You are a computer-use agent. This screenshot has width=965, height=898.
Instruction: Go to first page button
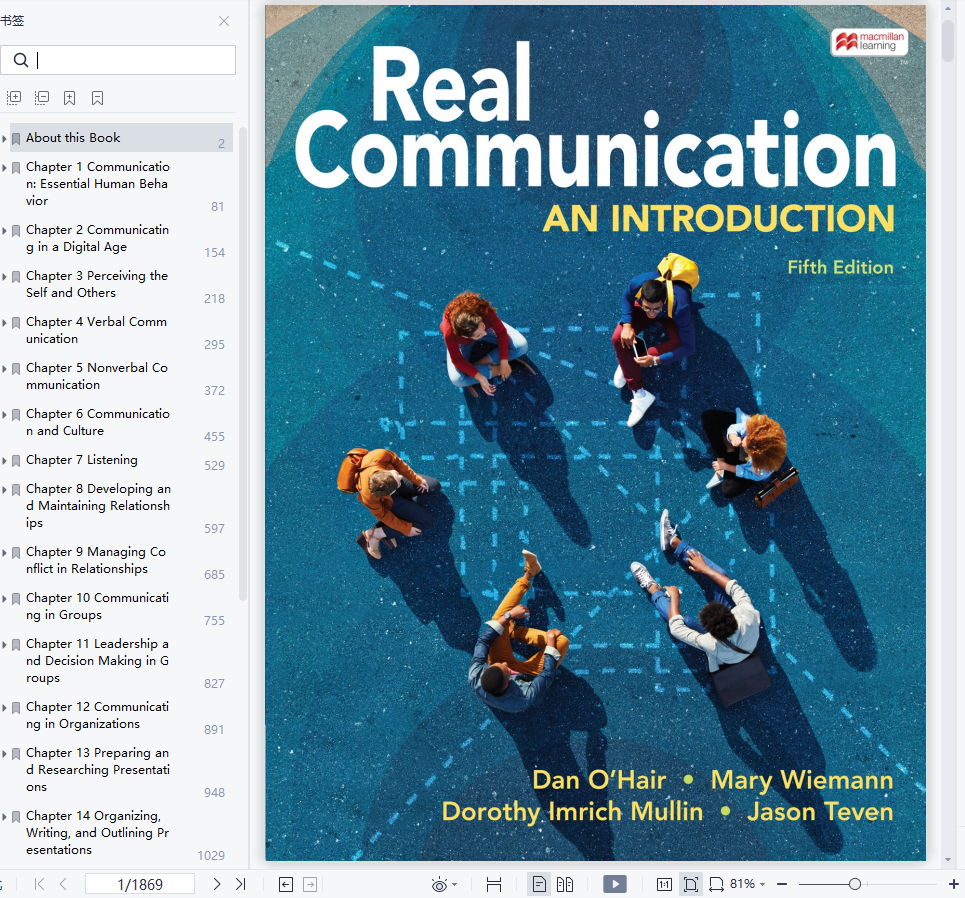(x=39, y=884)
